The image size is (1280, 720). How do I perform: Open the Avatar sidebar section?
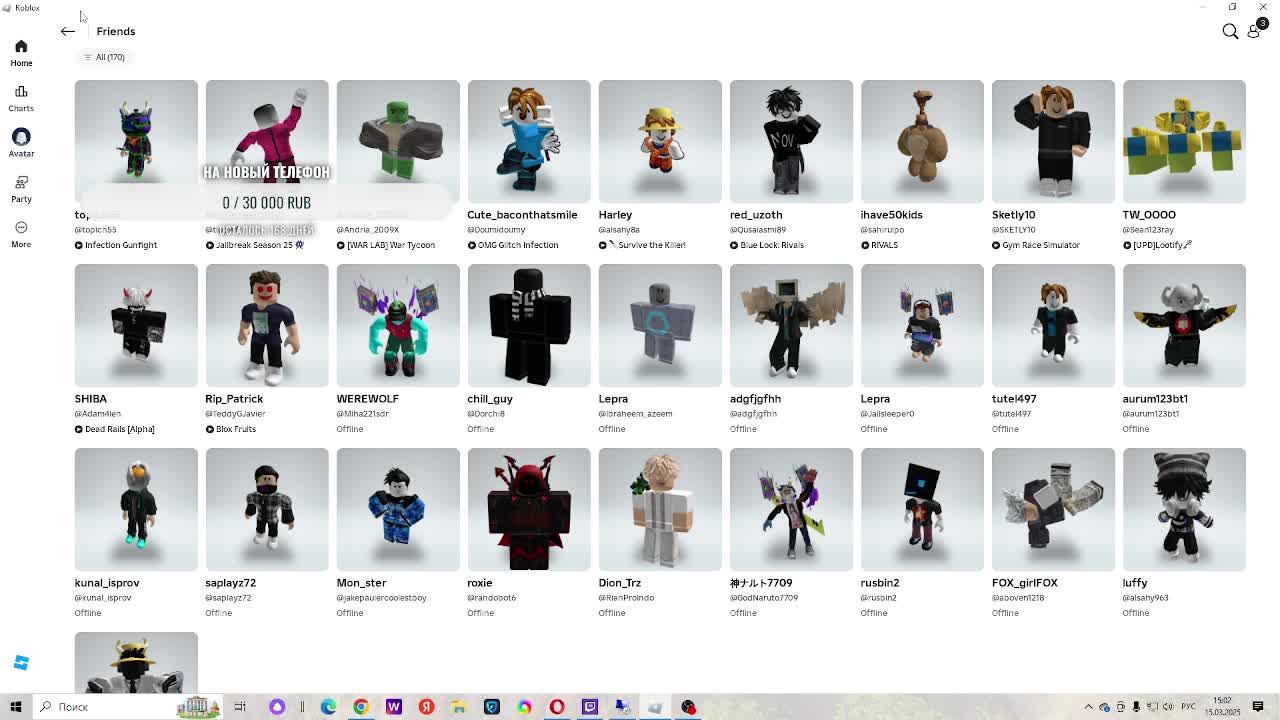[x=21, y=143]
